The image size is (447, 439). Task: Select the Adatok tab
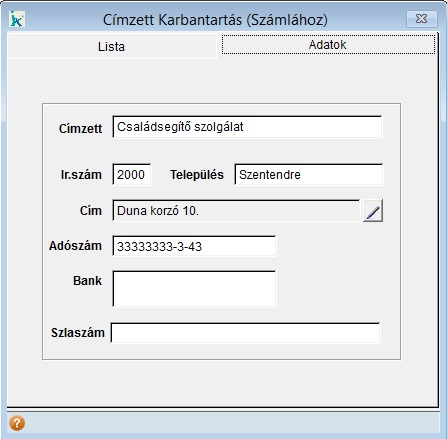click(328, 44)
